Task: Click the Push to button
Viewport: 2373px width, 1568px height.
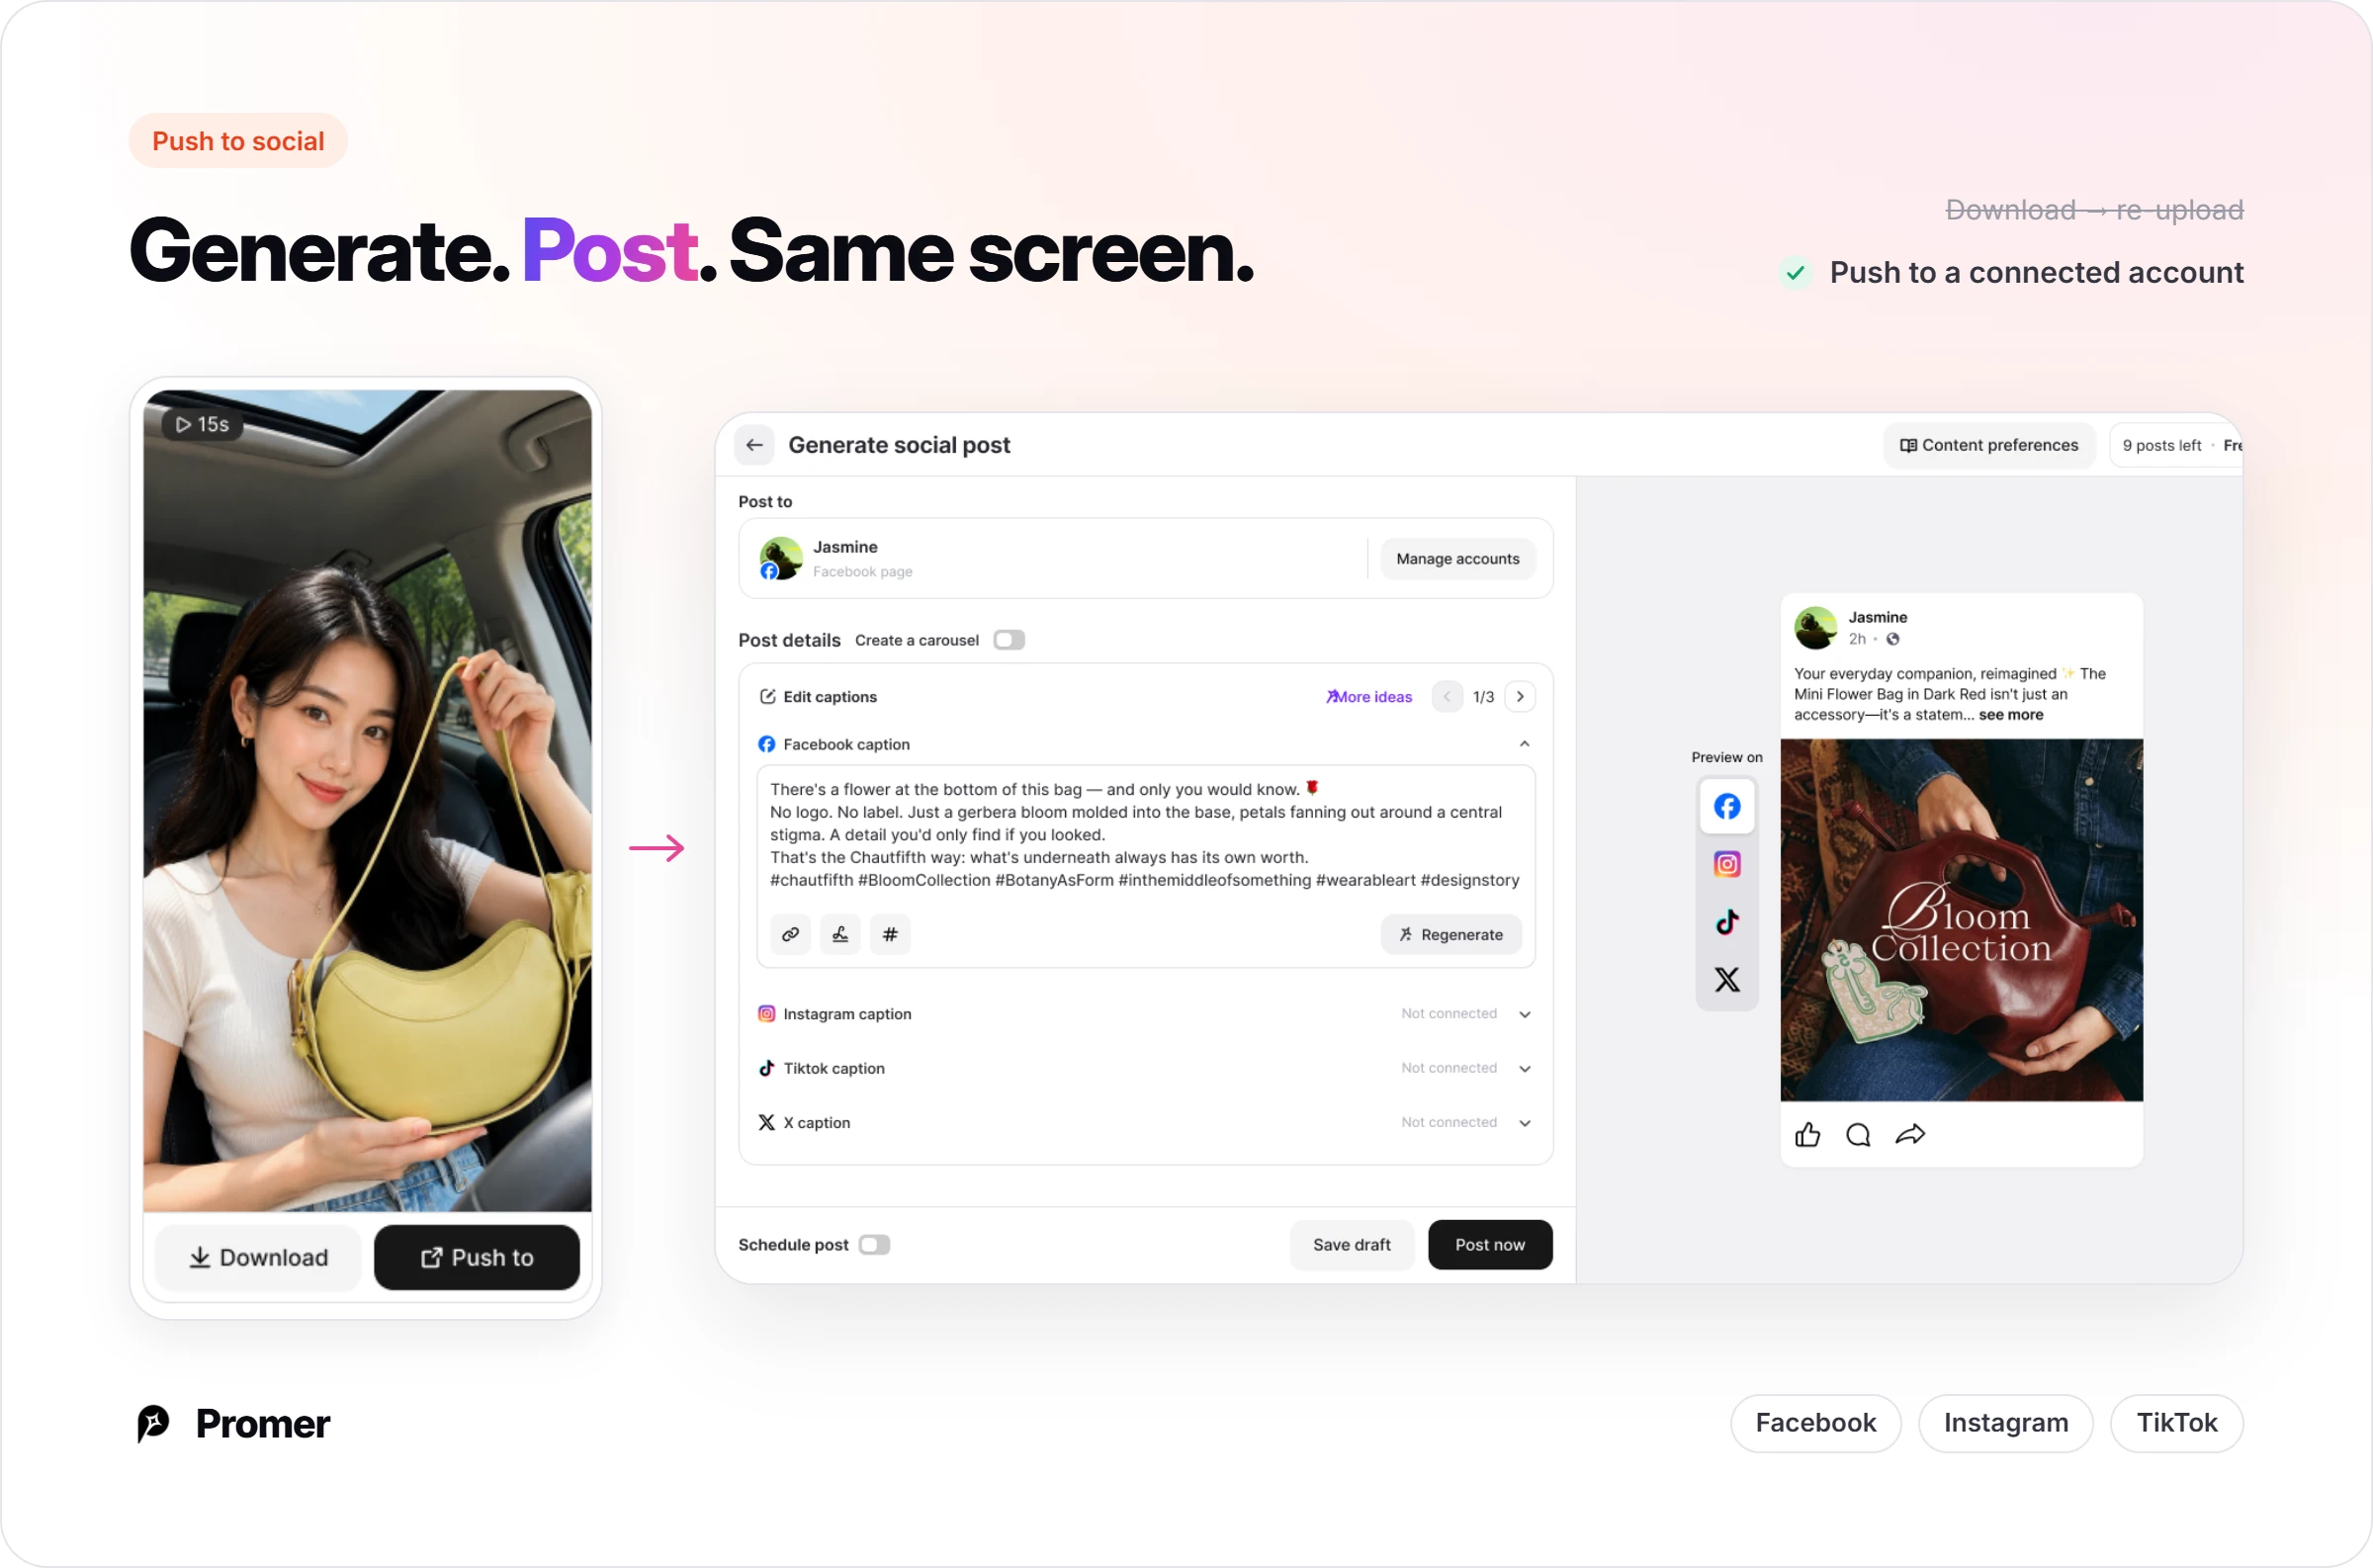Action: pos(477,1257)
